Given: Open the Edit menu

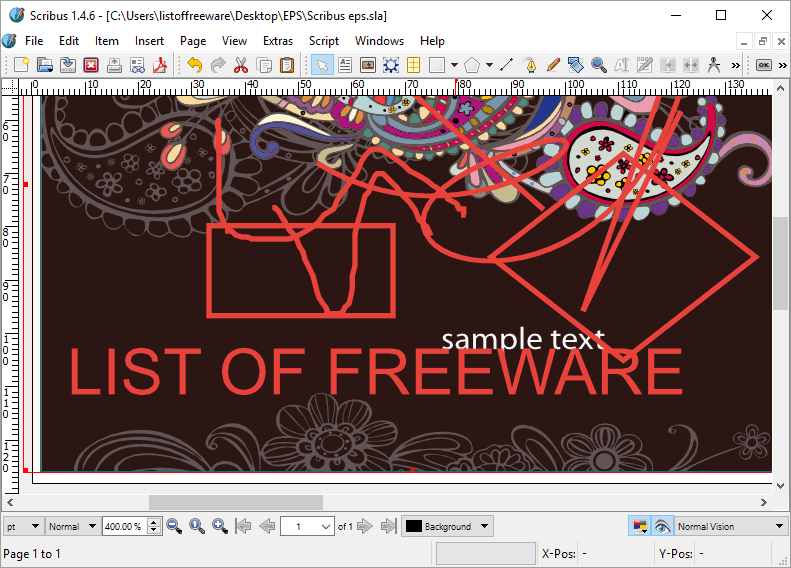Looking at the screenshot, I should (69, 41).
